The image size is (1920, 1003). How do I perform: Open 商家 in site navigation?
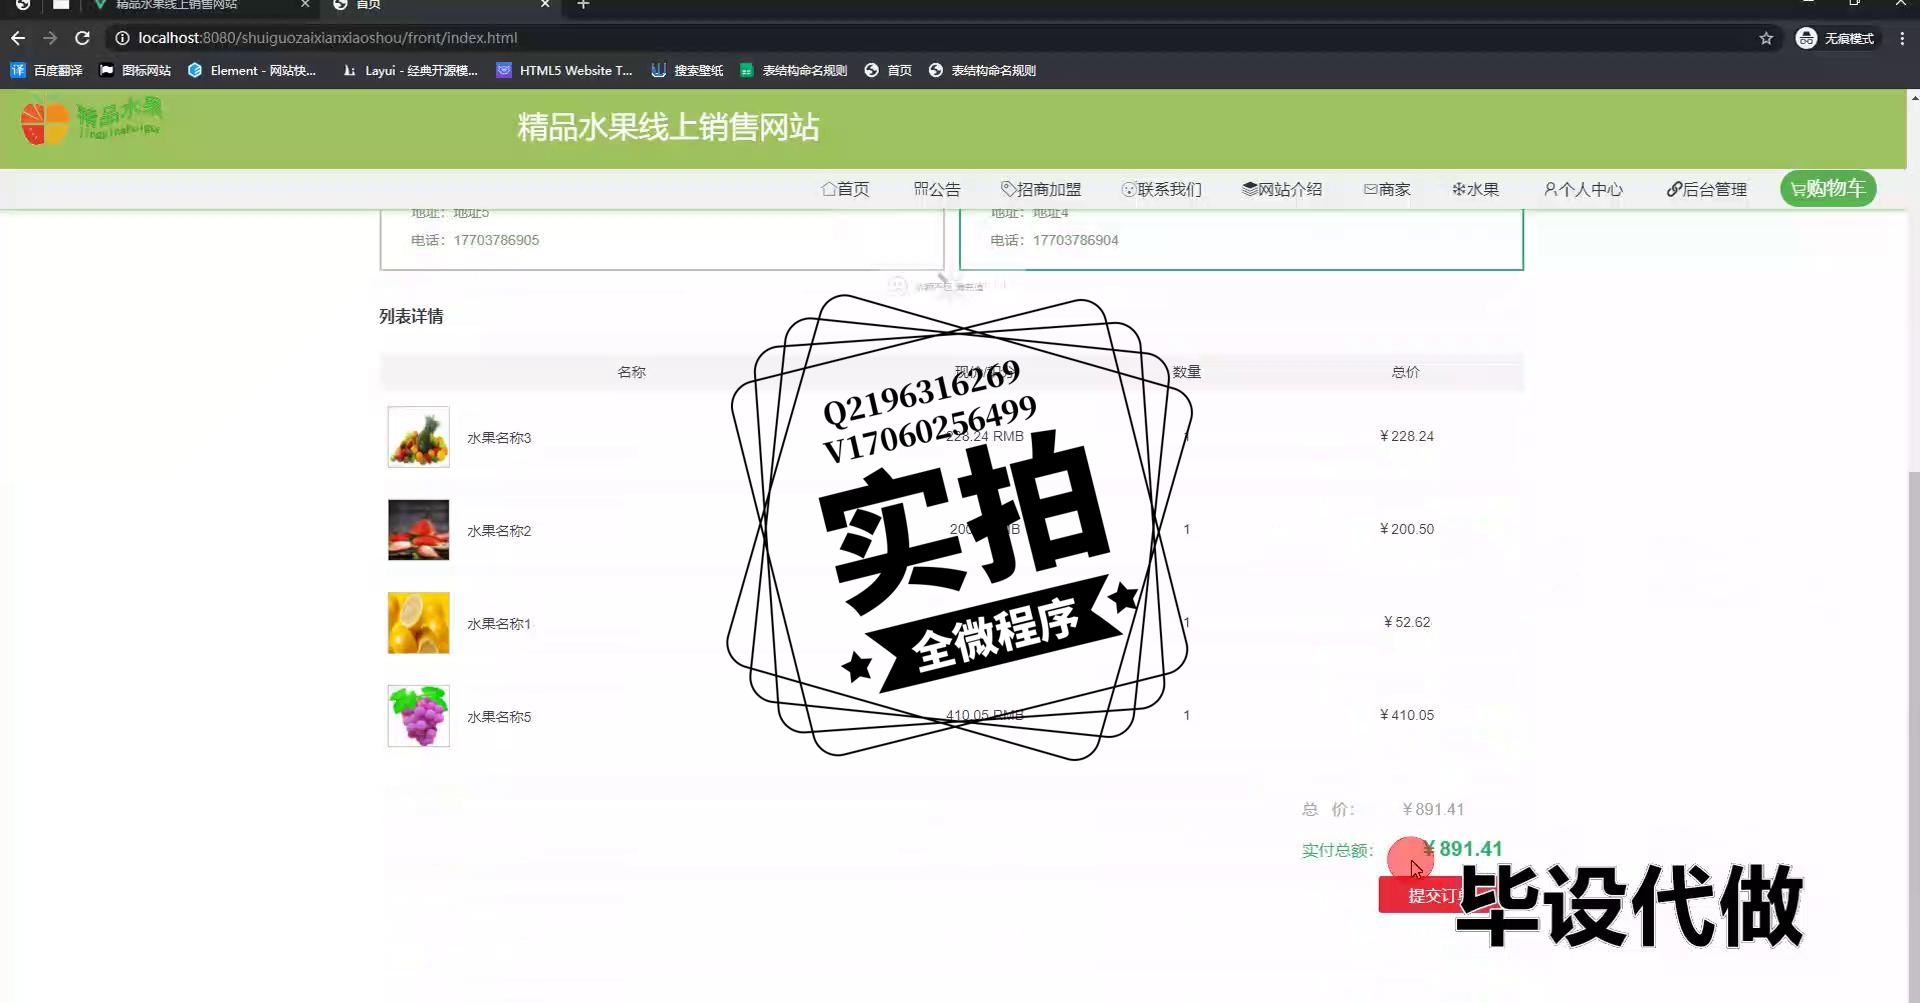(1387, 189)
